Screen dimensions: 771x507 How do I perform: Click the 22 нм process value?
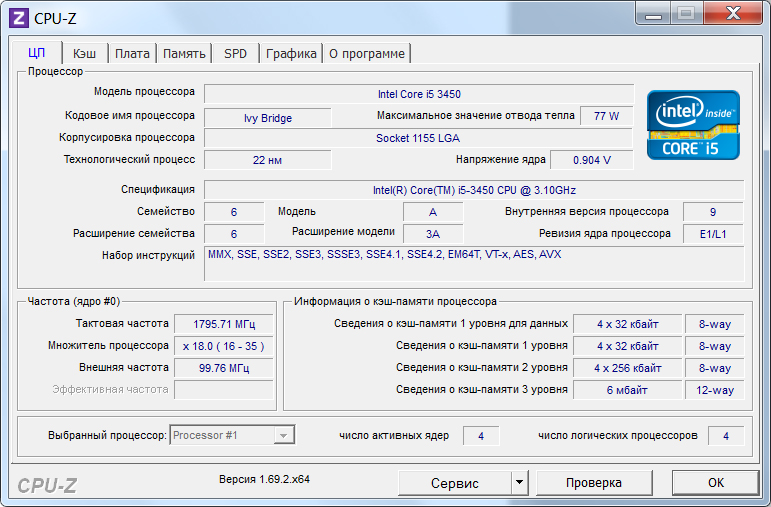[267, 160]
